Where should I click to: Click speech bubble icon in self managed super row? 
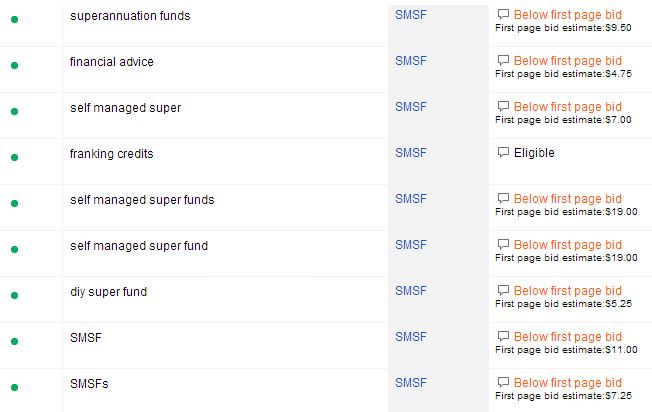coord(503,107)
